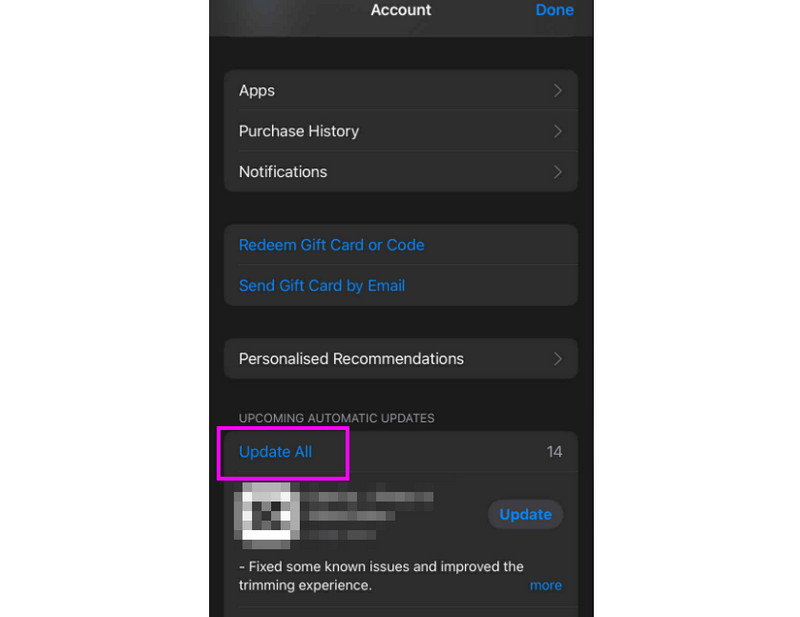Click the 14 pending updates count
Screen dimensions: 800x617
point(554,452)
